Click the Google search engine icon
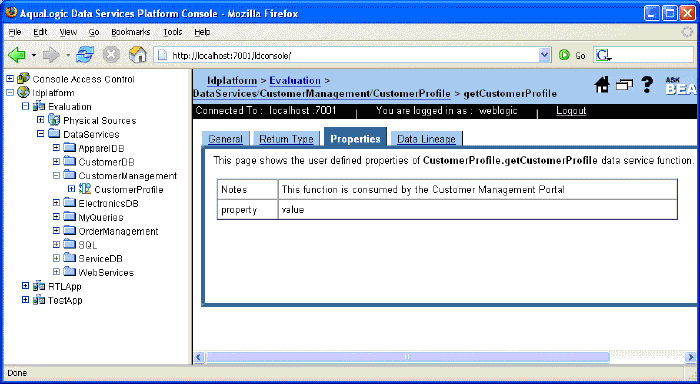The height and width of the screenshot is (384, 700). [603, 55]
